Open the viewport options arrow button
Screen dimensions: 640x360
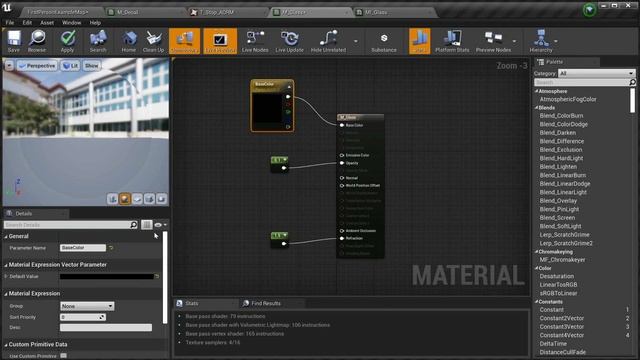9,66
